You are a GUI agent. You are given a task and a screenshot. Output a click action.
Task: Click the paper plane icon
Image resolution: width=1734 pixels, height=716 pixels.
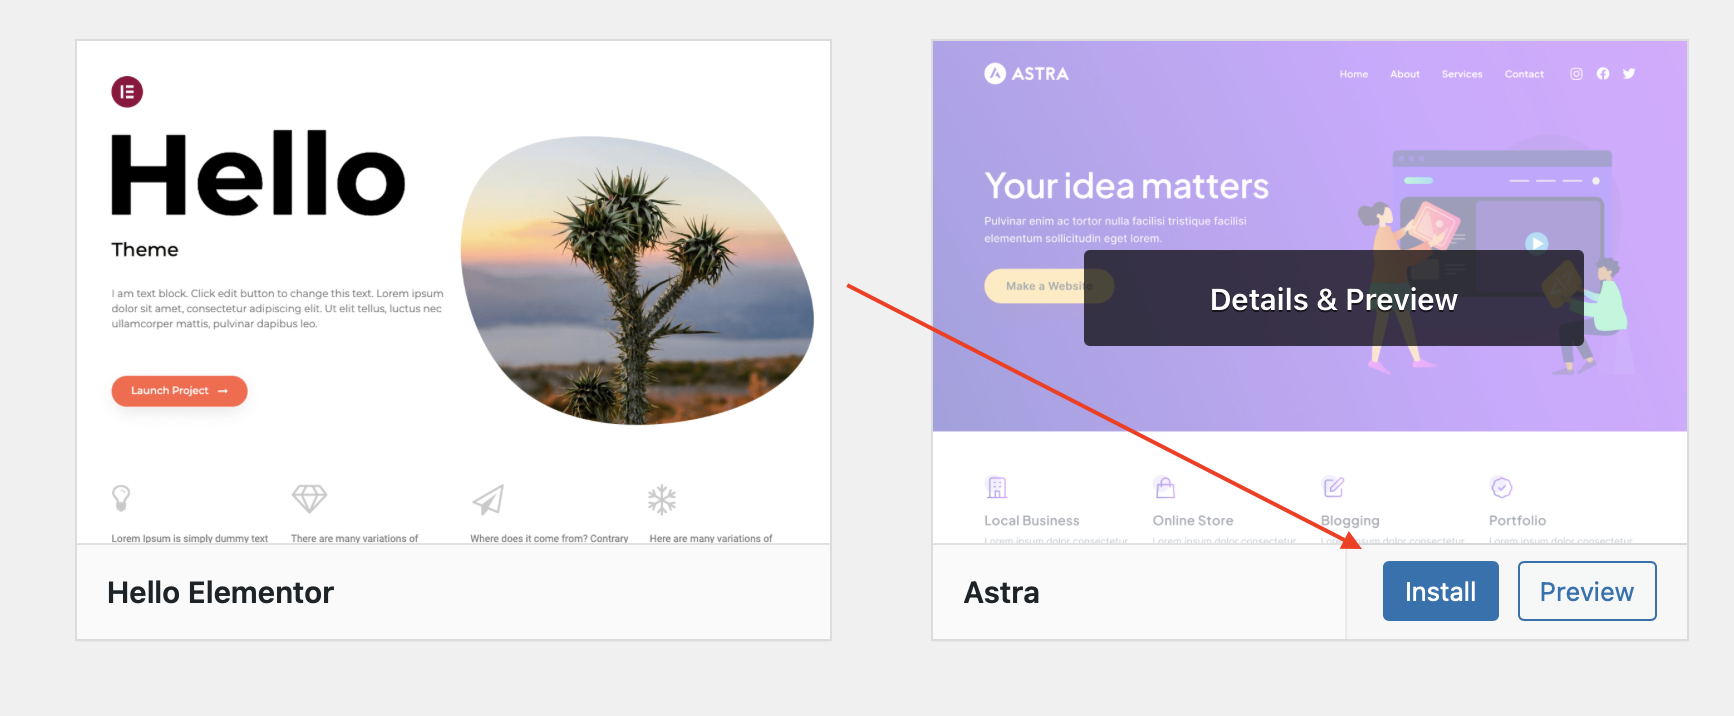[x=488, y=499]
